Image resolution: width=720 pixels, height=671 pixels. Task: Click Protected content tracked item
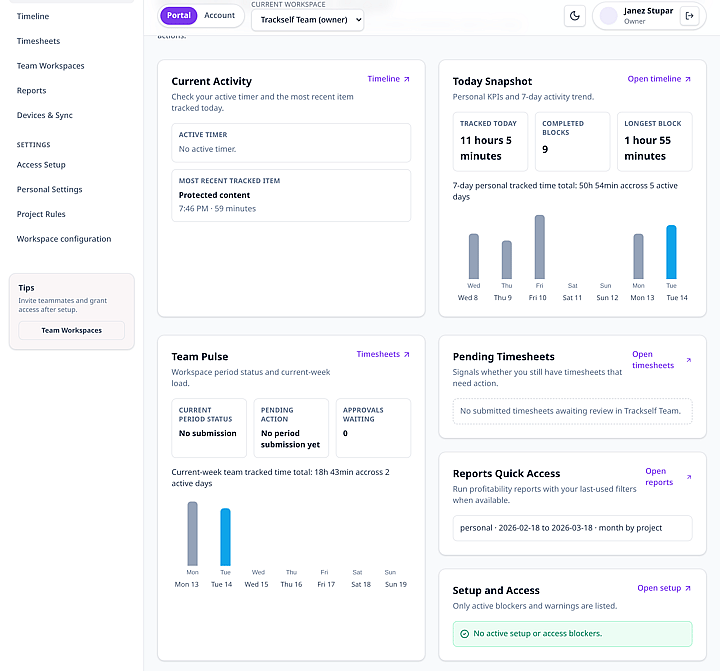click(291, 196)
